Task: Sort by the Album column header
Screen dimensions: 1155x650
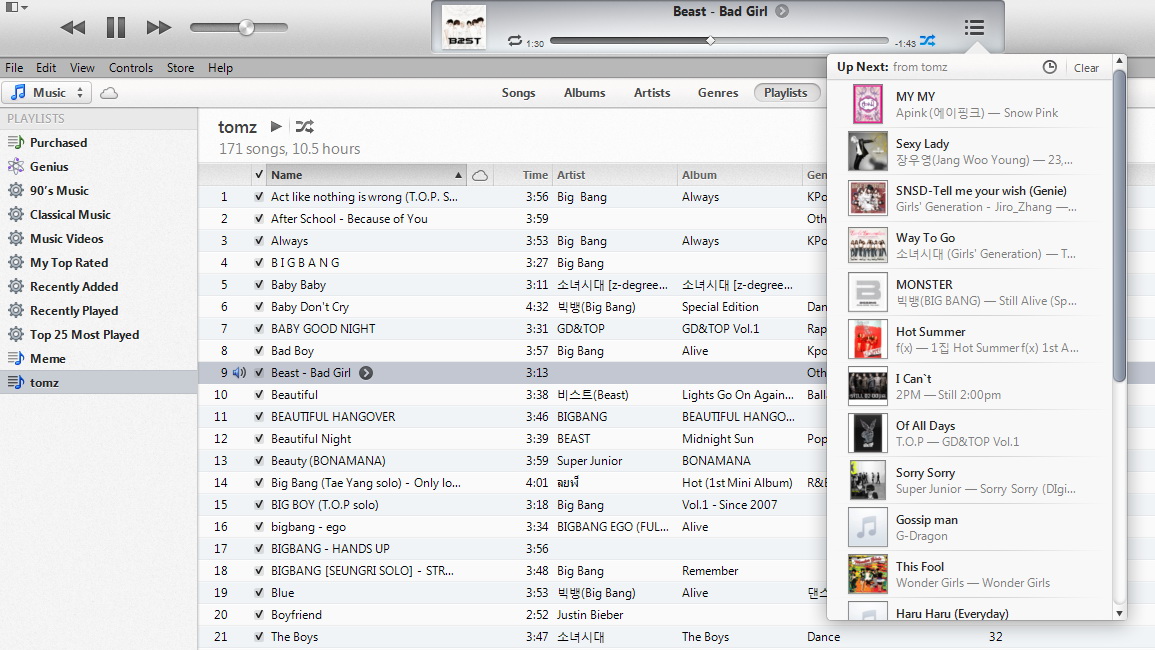Action: (740, 175)
